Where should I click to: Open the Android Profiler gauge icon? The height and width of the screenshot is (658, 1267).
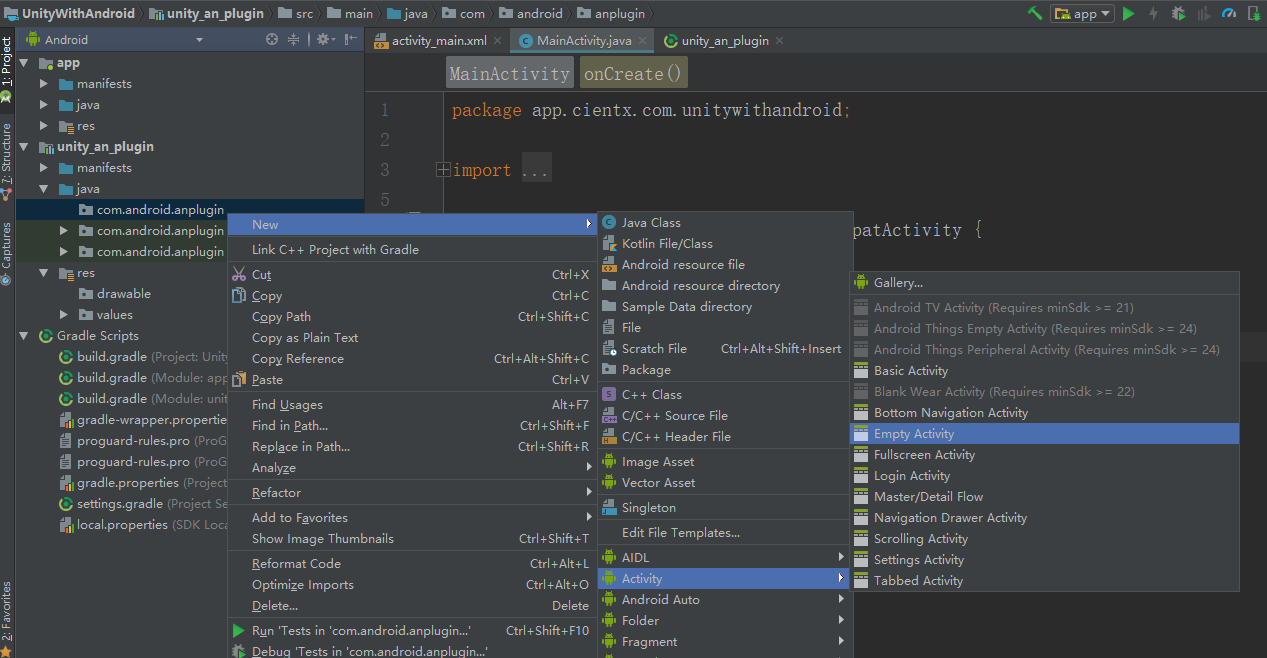click(x=1229, y=14)
